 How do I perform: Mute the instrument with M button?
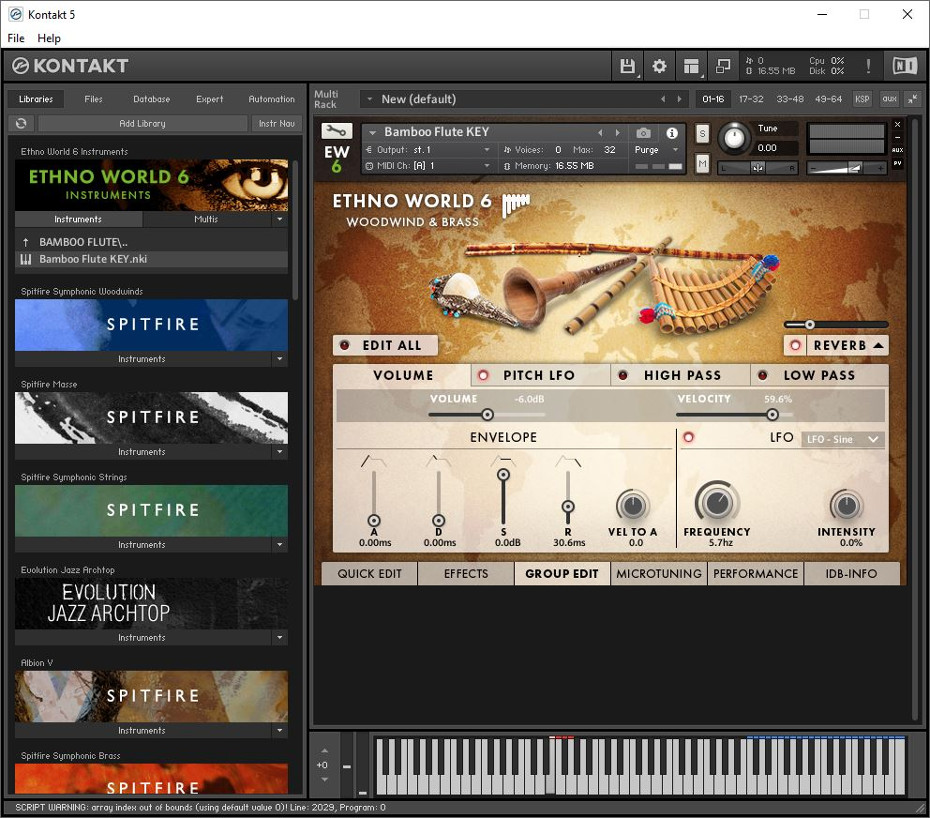[x=702, y=163]
